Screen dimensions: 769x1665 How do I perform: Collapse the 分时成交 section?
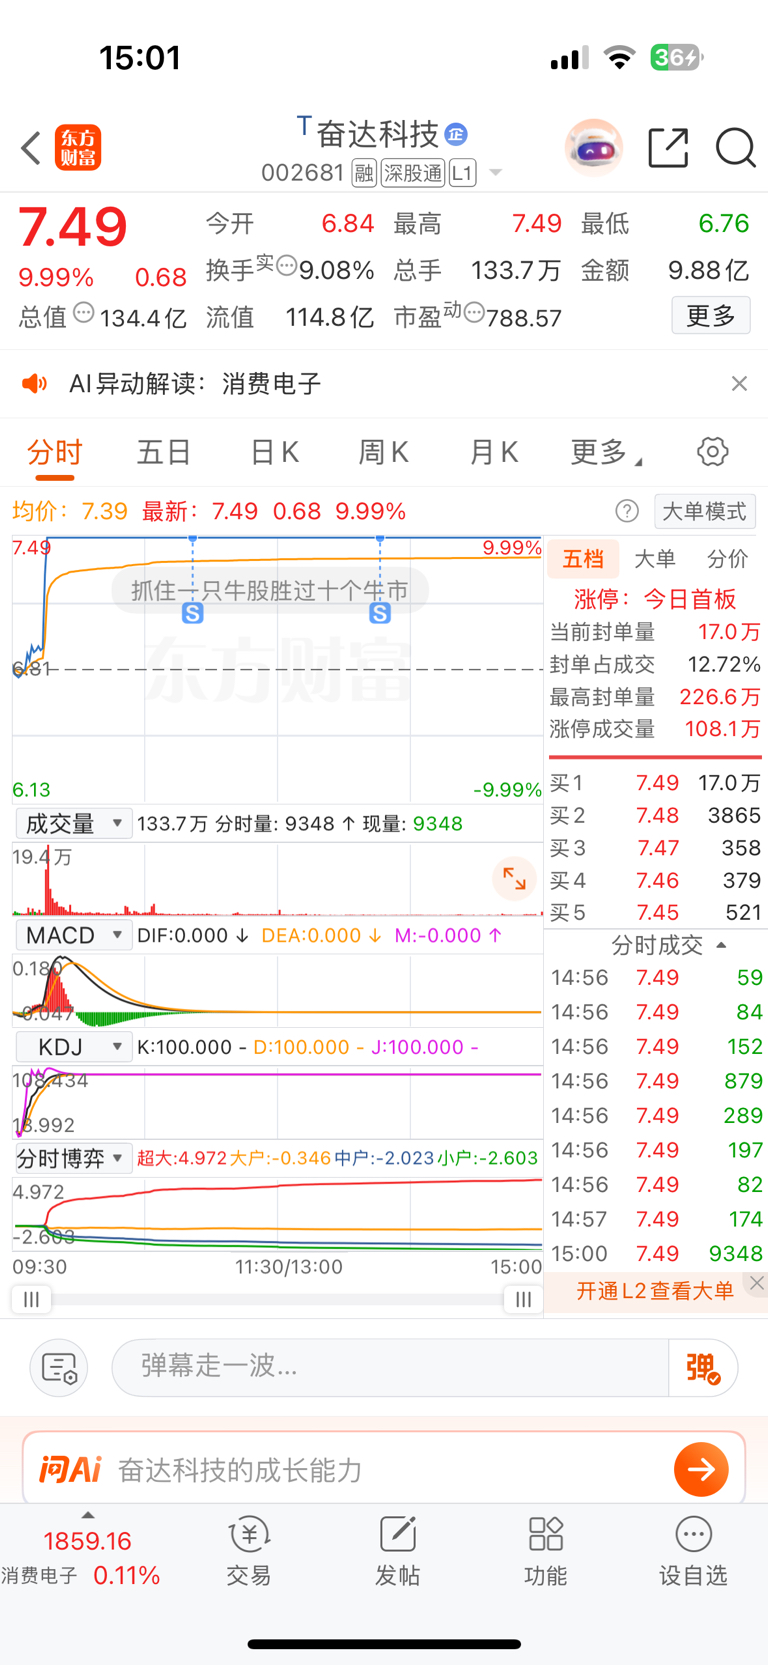(721, 945)
